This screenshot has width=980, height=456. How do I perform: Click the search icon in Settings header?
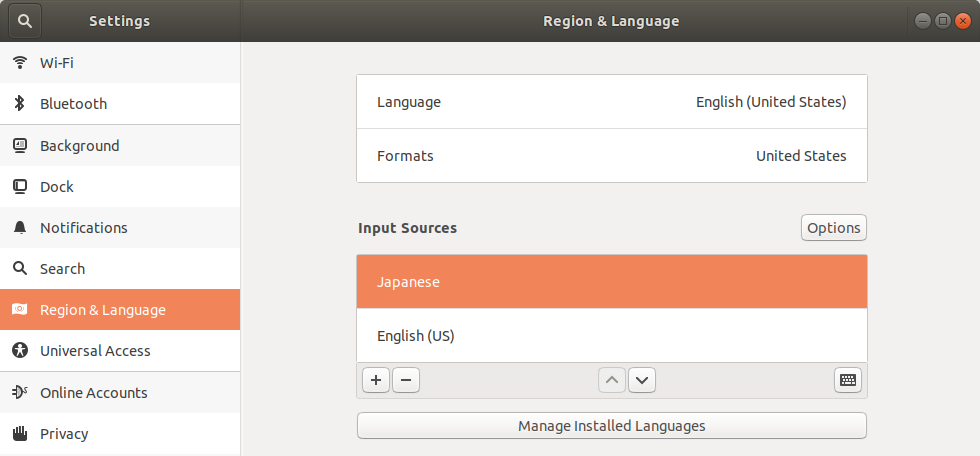point(25,20)
